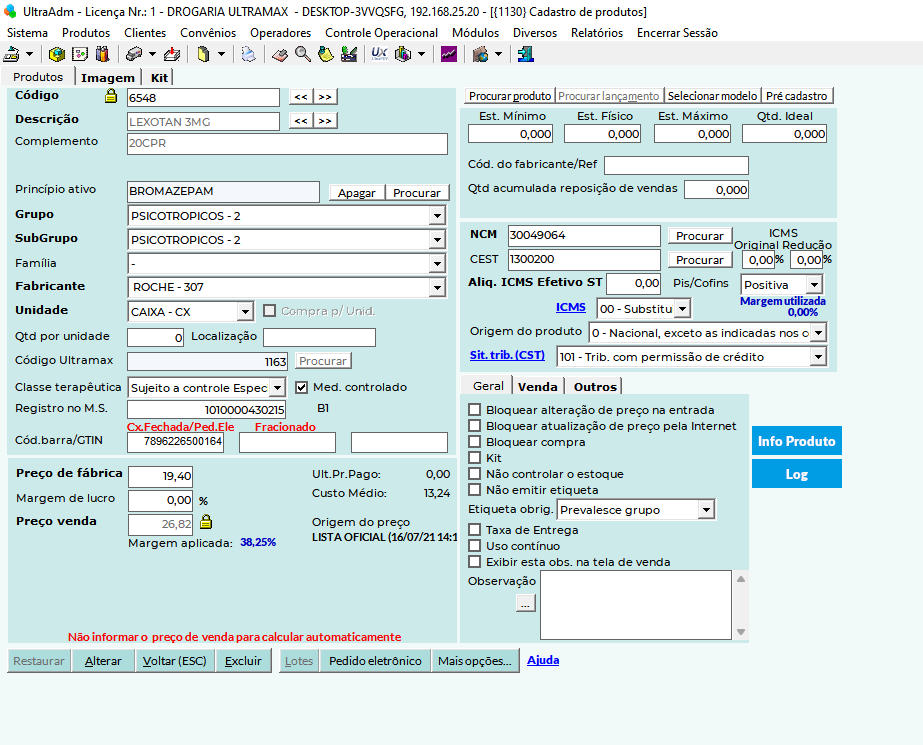Screen dimensions: 923x745
Task: Open the Relatórios menu
Action: [x=597, y=33]
